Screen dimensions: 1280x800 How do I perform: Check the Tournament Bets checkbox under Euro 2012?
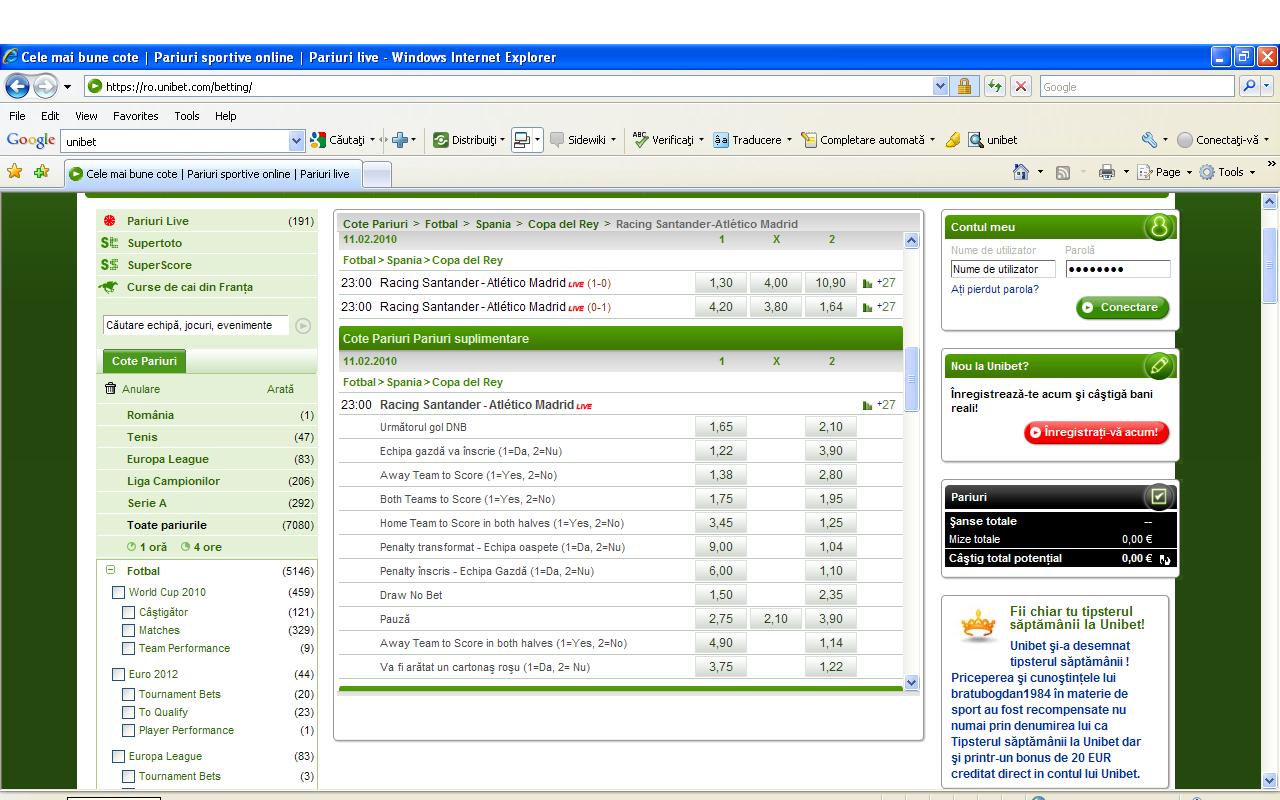pos(128,694)
